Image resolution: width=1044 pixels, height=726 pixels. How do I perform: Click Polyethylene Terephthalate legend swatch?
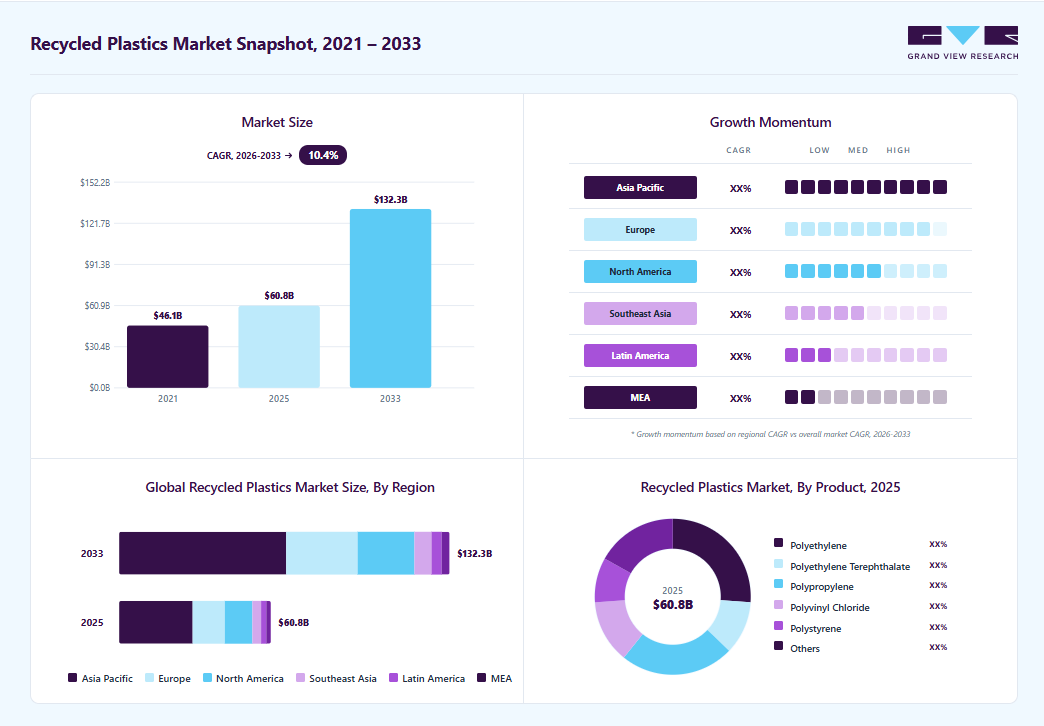778,563
